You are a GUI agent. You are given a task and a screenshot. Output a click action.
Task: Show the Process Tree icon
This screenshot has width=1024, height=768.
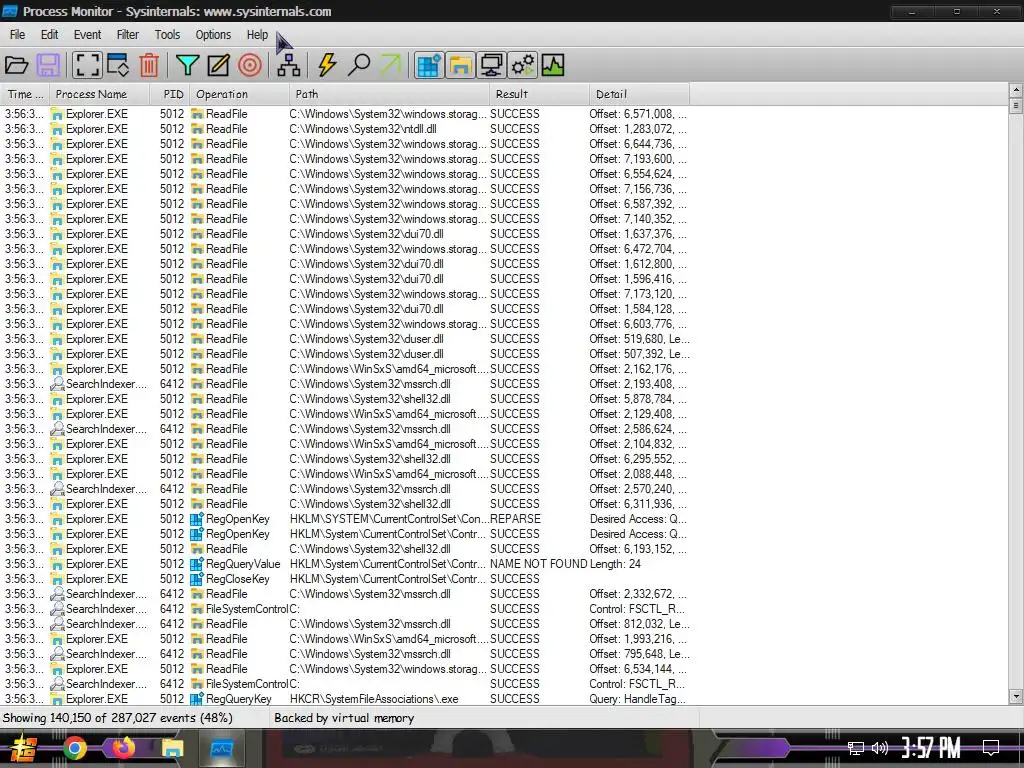288,65
